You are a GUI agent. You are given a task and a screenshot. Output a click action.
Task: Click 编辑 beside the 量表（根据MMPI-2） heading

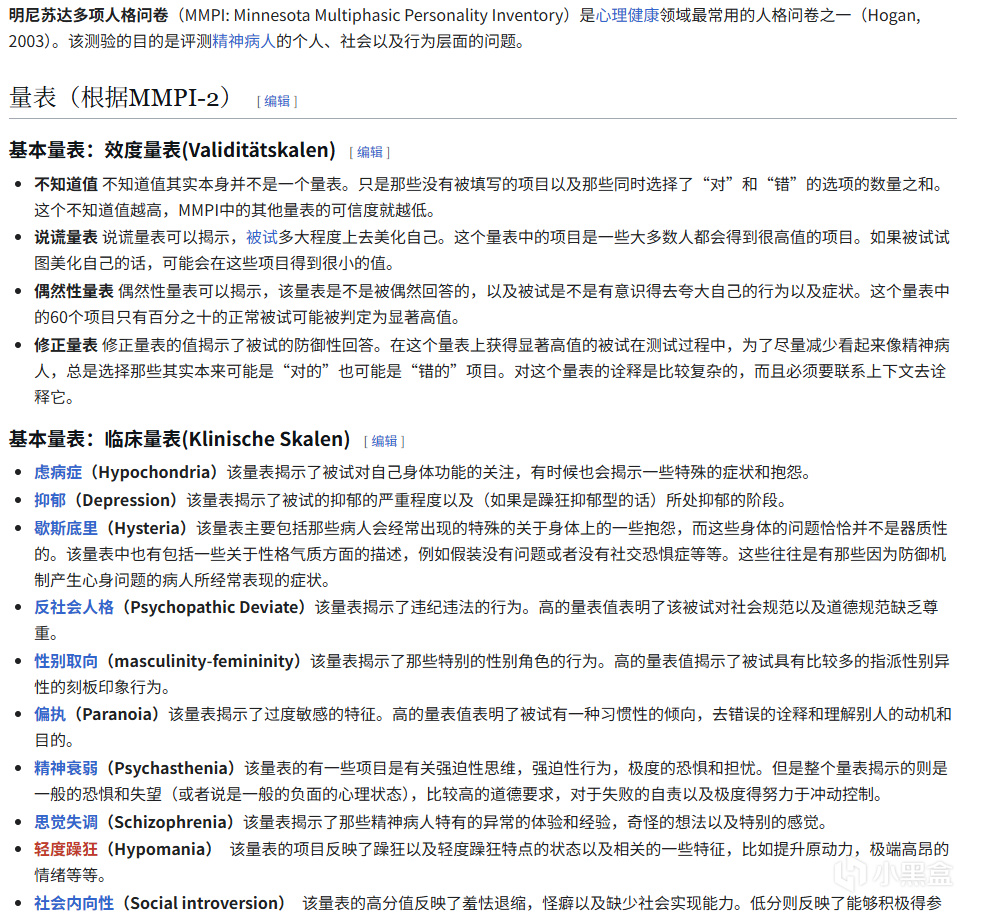[x=277, y=101]
